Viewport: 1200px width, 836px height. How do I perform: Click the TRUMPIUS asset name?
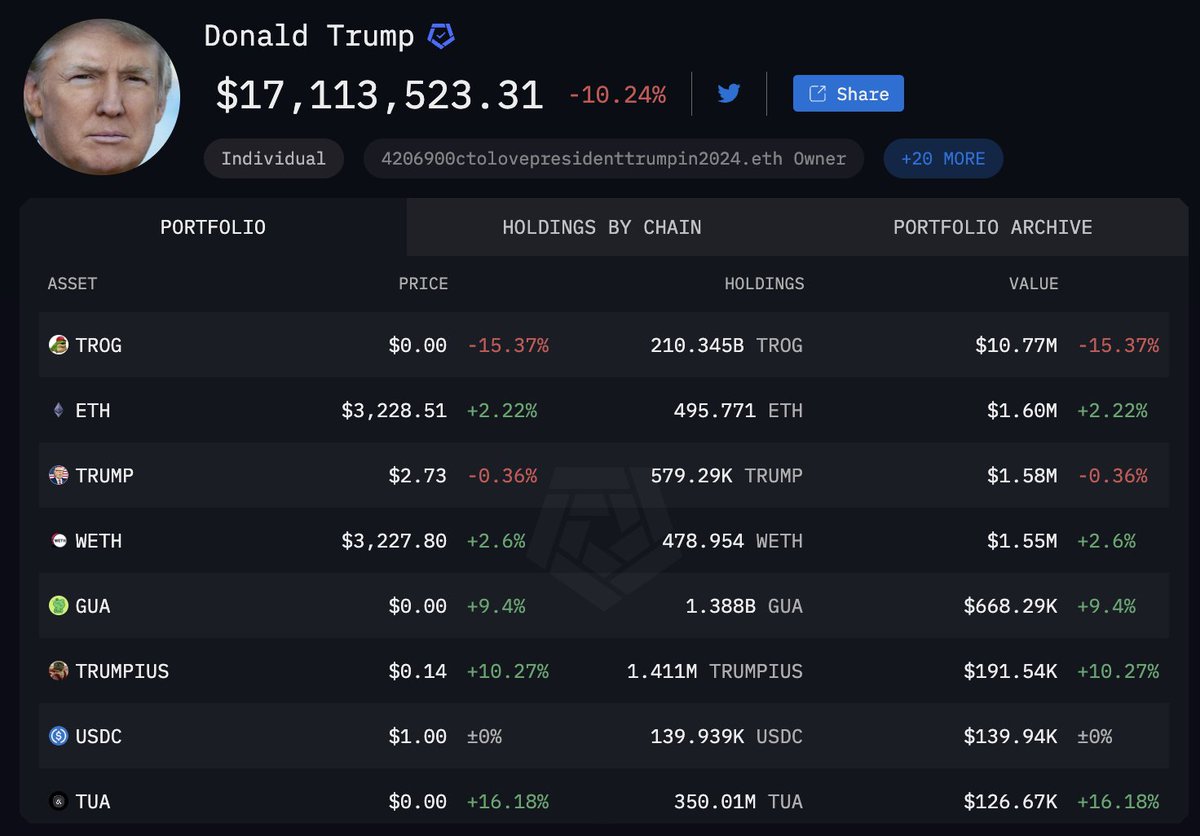click(x=123, y=671)
